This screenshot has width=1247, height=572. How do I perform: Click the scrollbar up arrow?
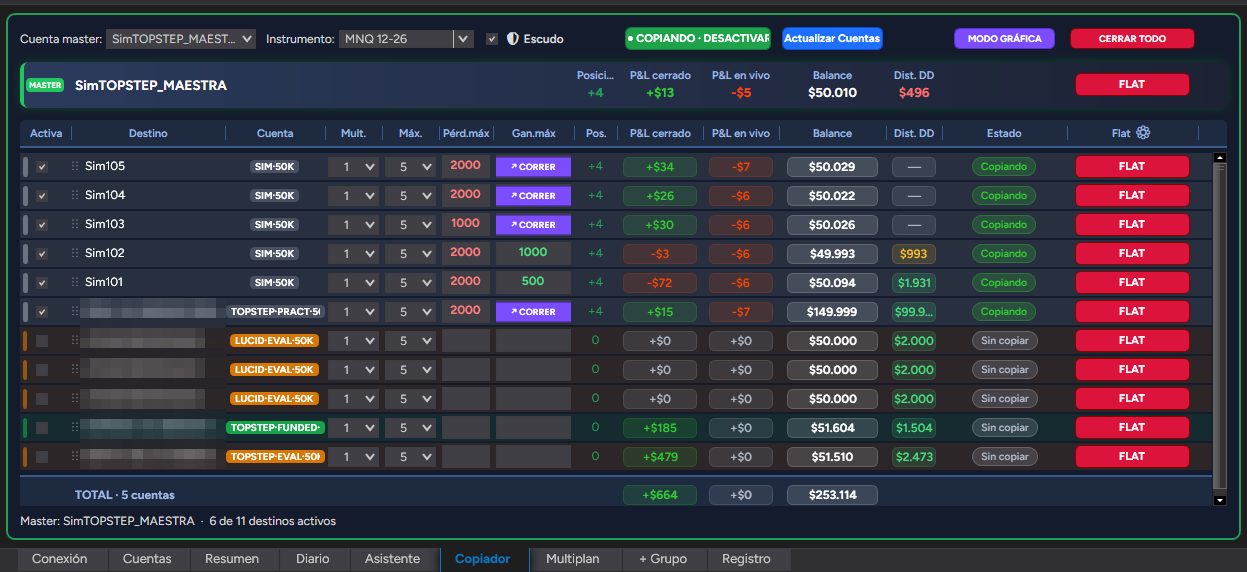[1219, 157]
